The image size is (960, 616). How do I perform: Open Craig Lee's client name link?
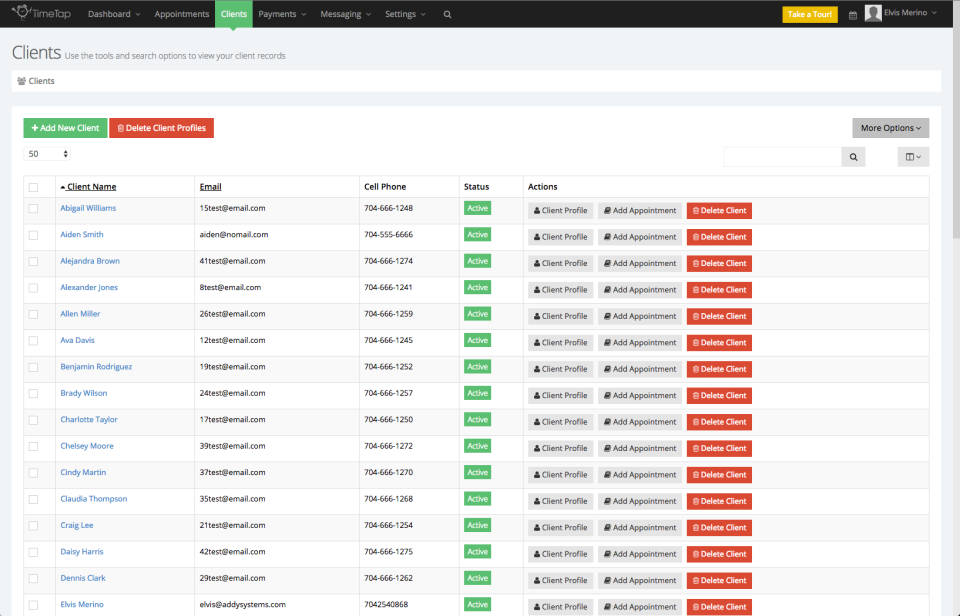coord(78,525)
